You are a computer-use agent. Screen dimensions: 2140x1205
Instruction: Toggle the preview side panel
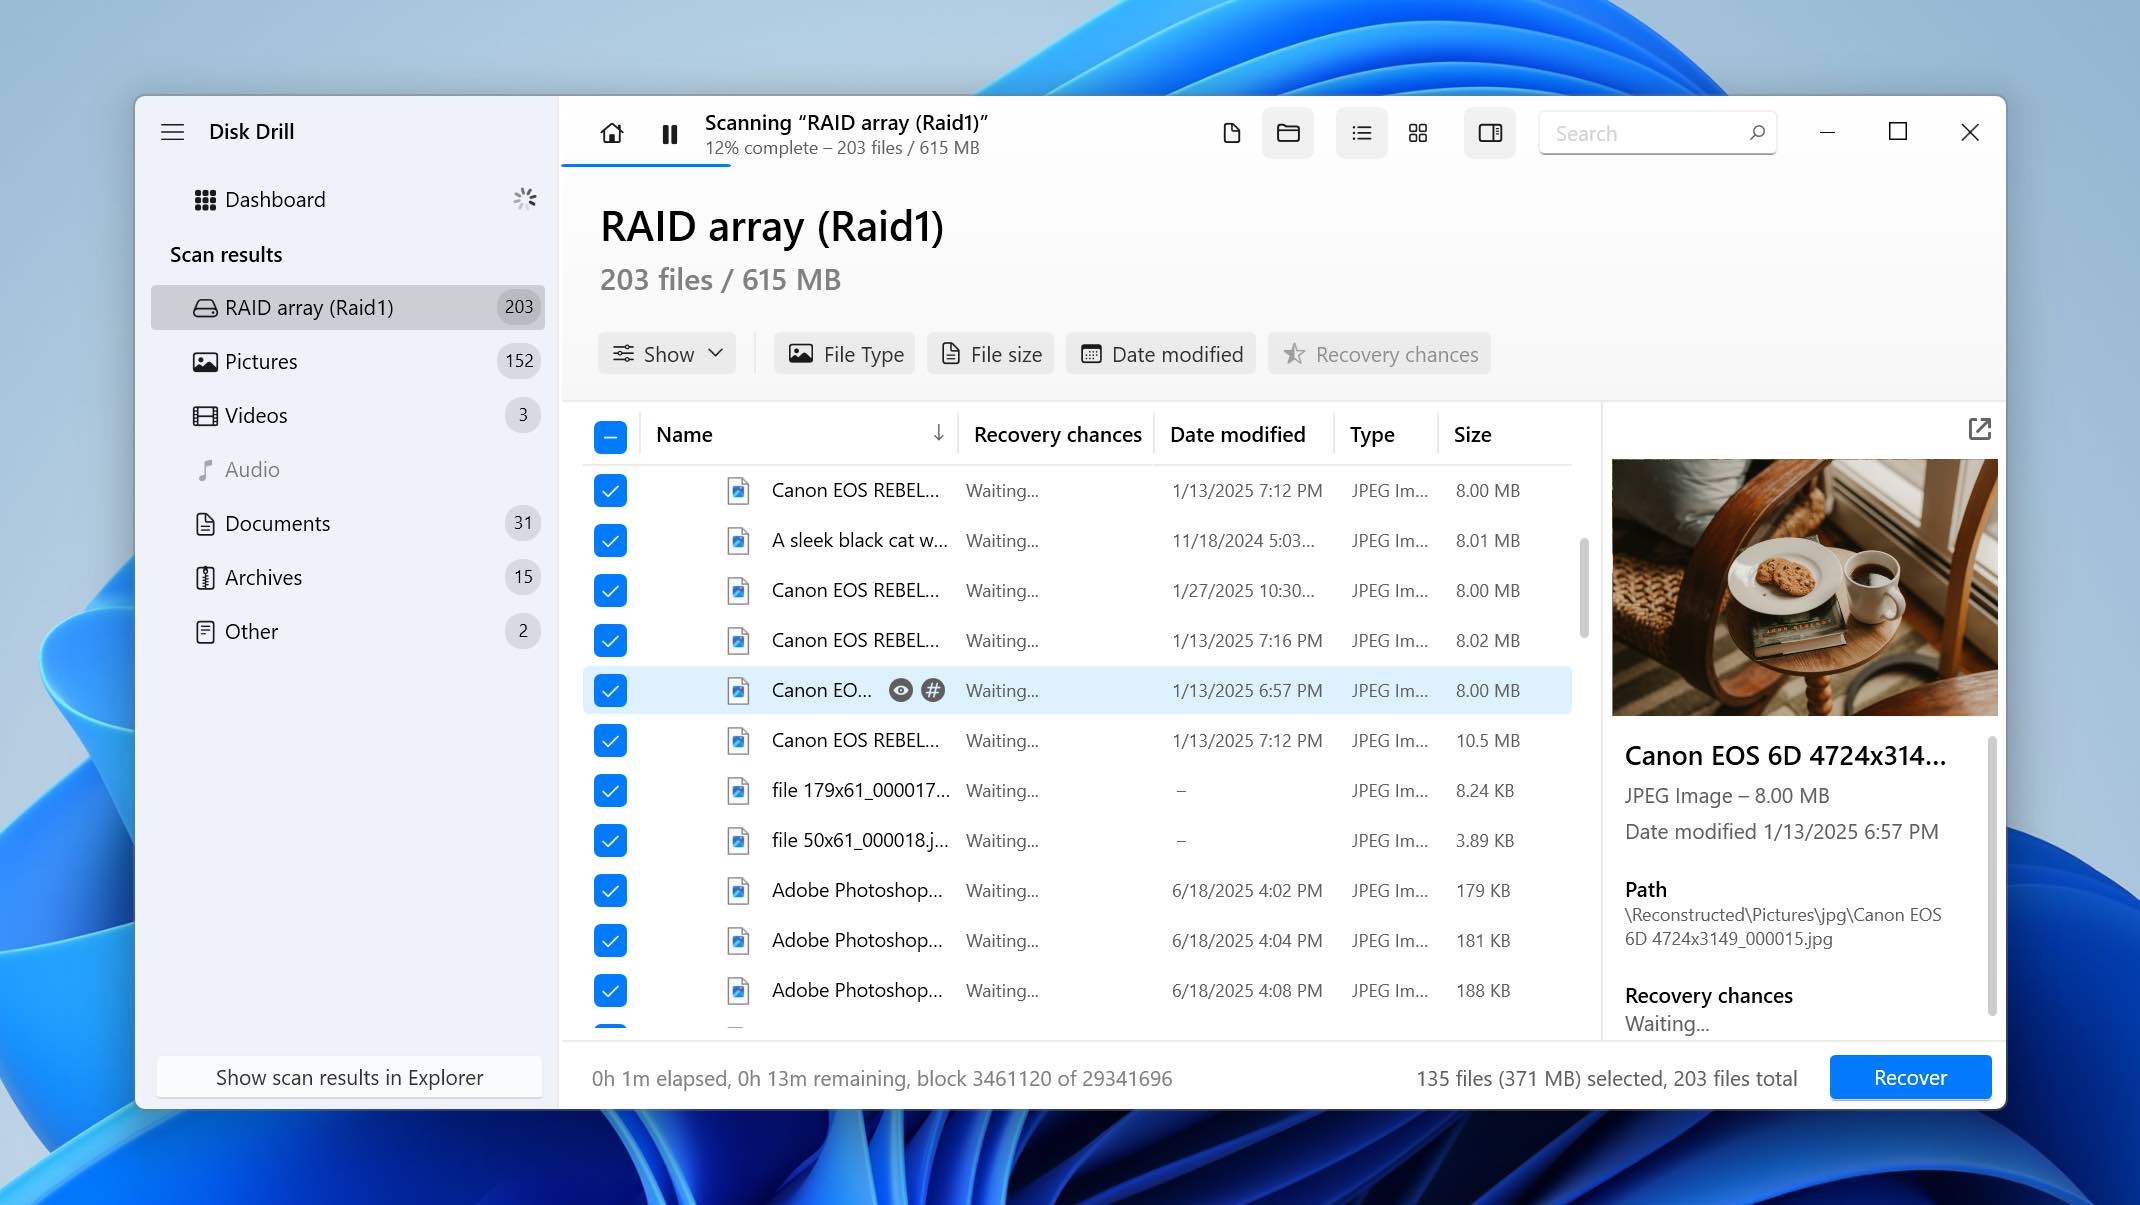coord(1489,132)
